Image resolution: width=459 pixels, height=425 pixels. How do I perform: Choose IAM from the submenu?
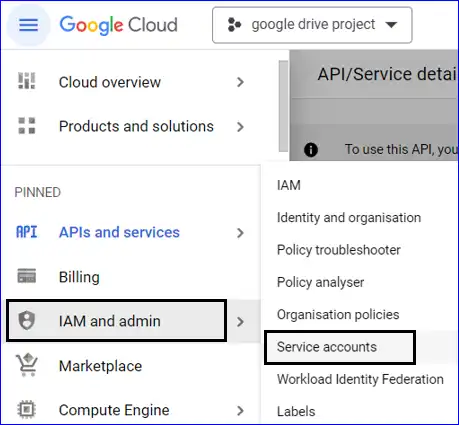tap(289, 185)
